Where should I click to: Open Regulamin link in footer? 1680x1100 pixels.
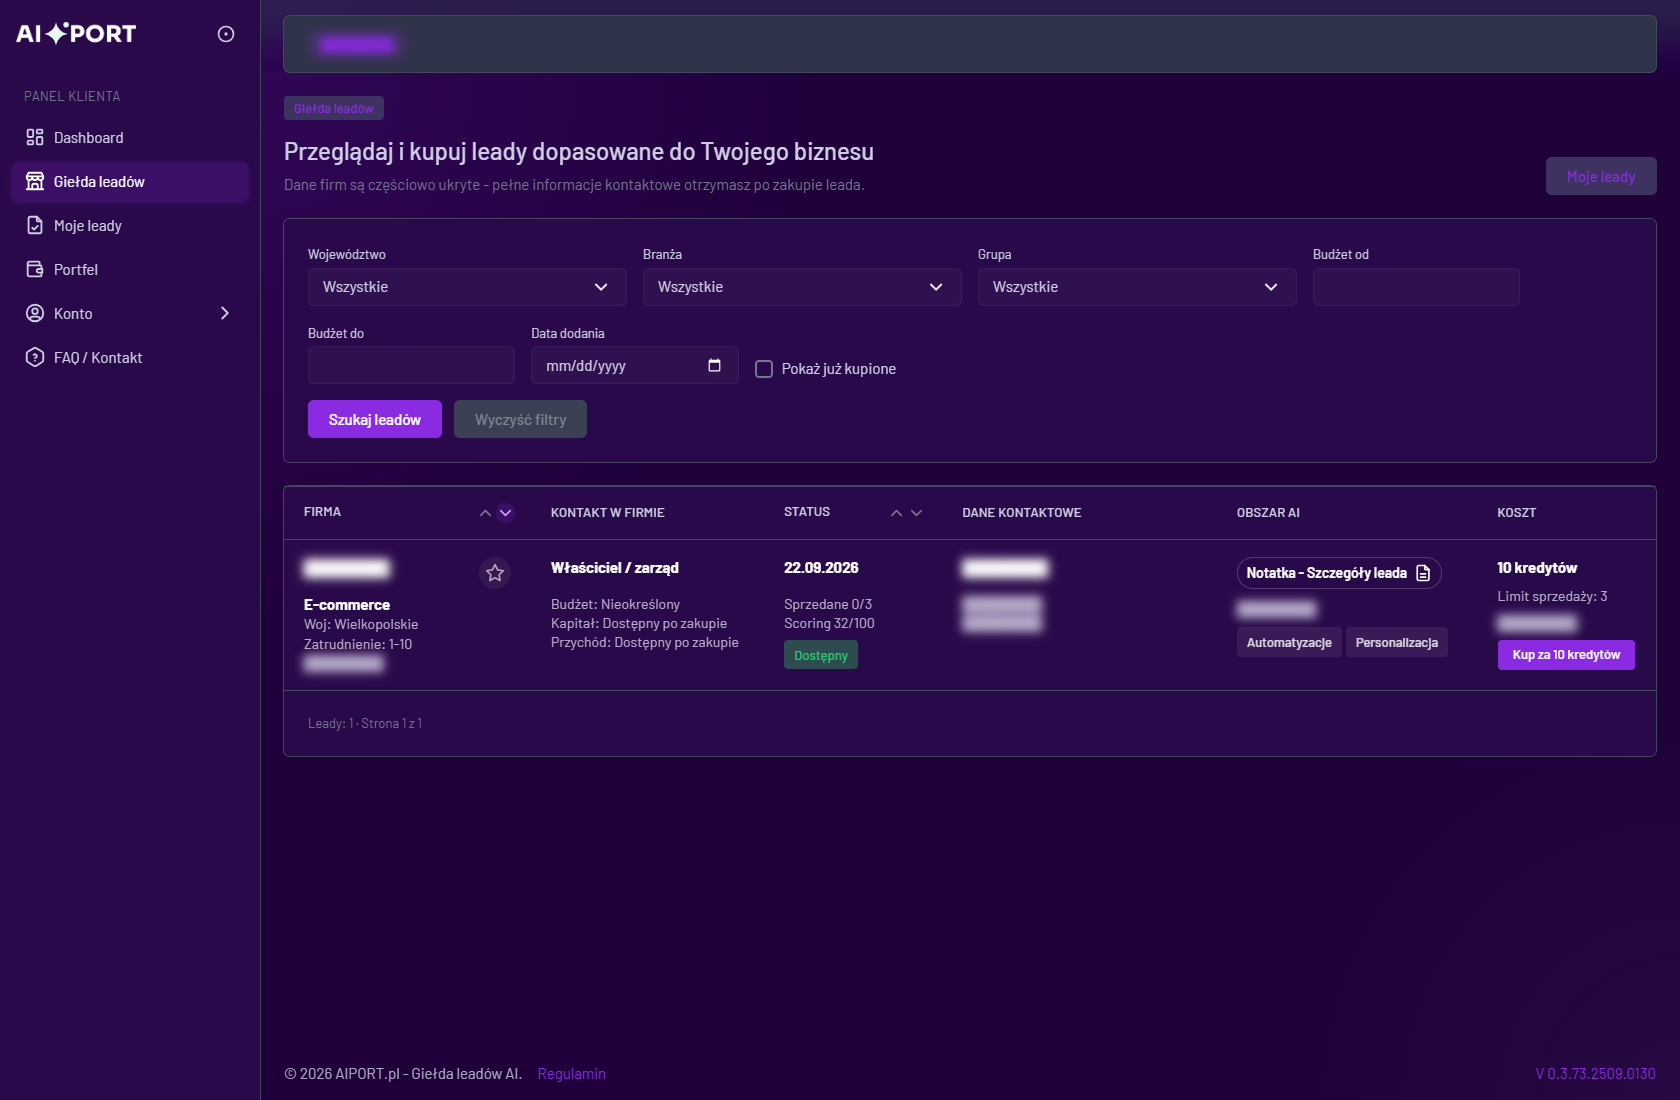pyautogui.click(x=572, y=1073)
